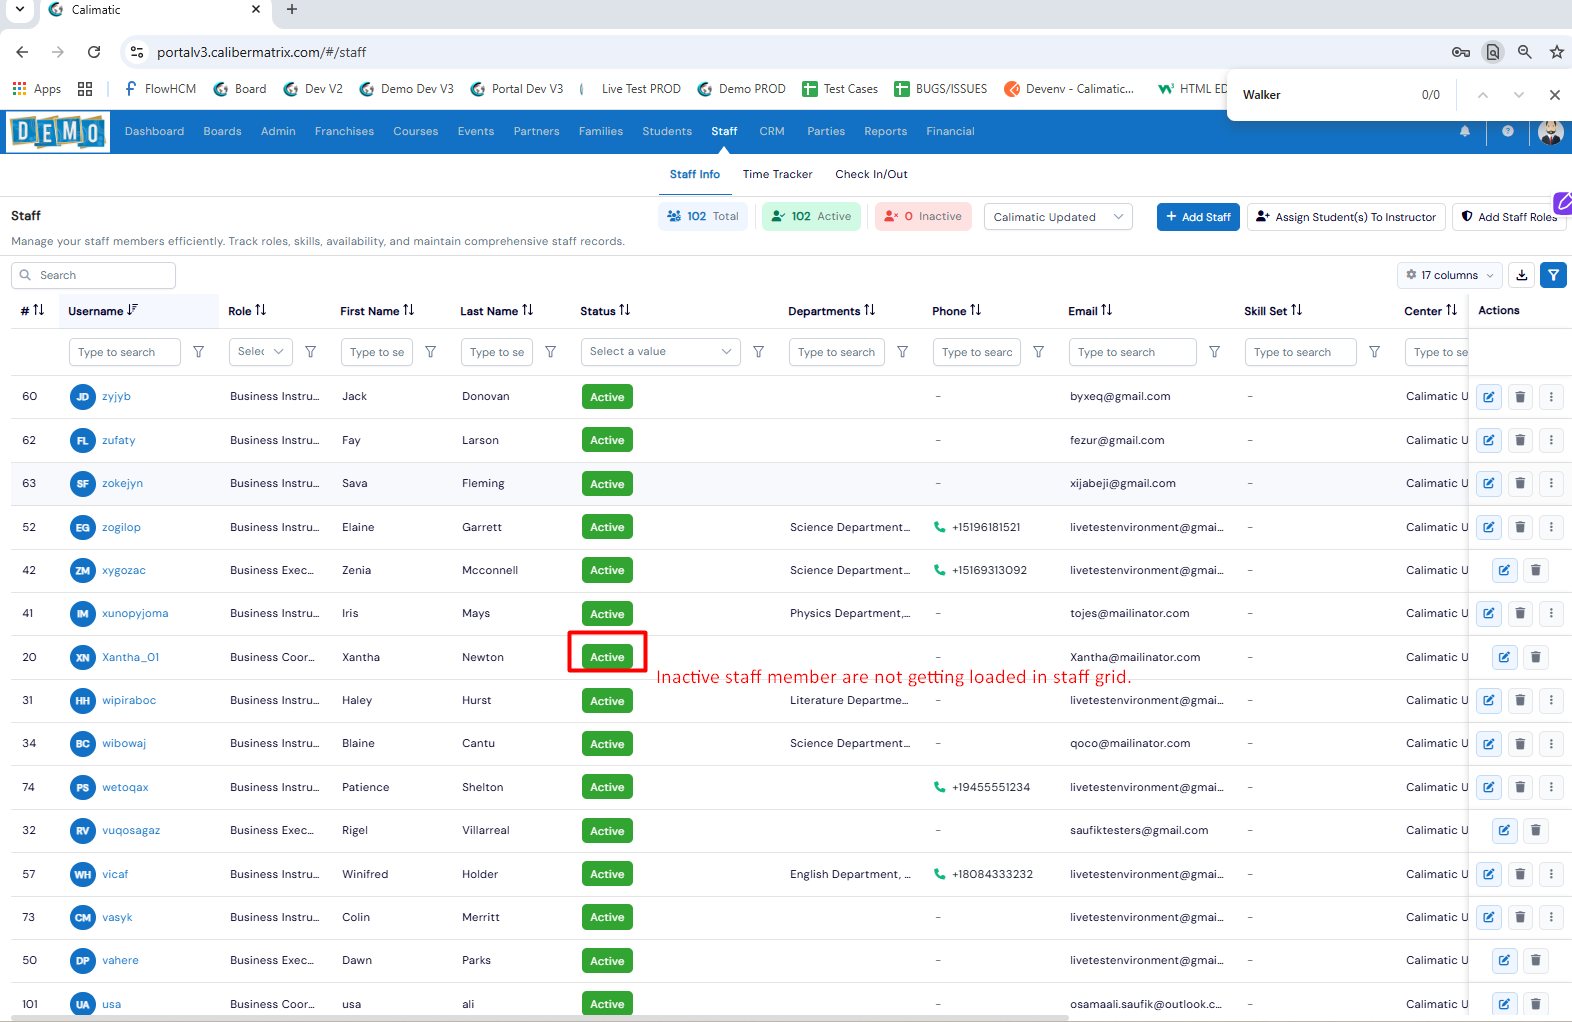This screenshot has width=1572, height=1022.
Task: Open the Xantha_01 username link
Action: [x=130, y=657]
